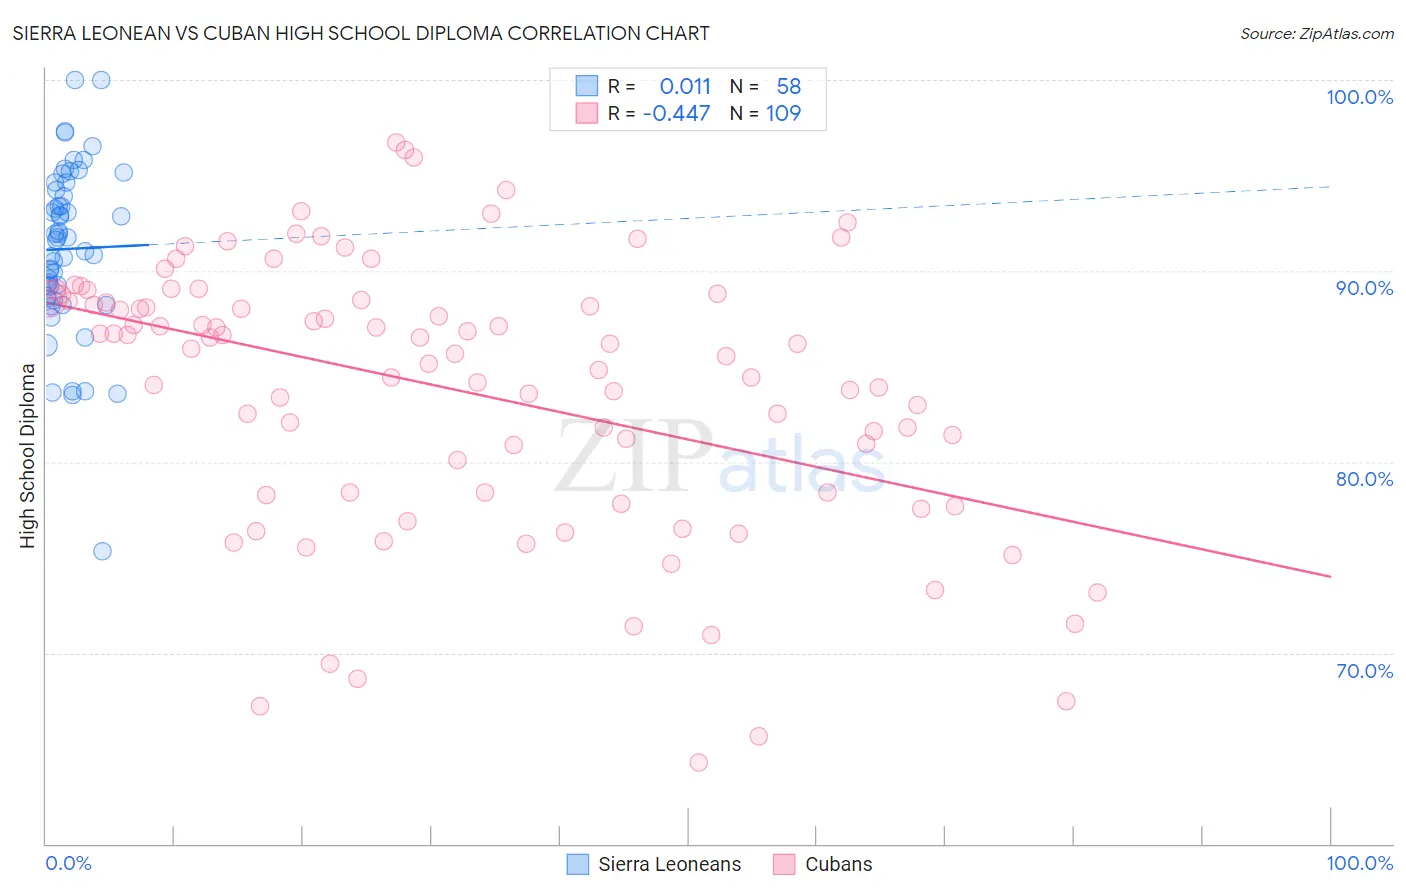Screen dimensions: 1406x892
Task: Click the 90.0% y-axis label
Action: [x=1364, y=288]
